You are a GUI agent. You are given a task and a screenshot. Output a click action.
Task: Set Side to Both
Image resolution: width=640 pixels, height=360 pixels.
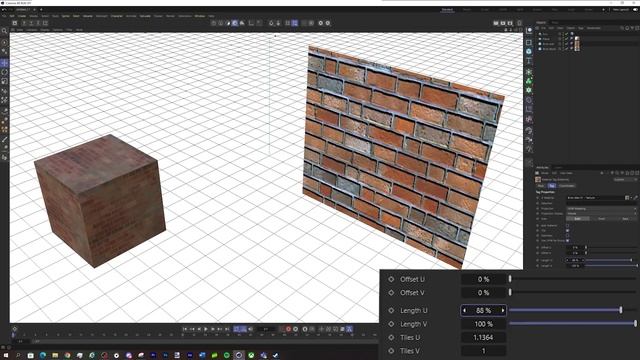tap(577, 219)
